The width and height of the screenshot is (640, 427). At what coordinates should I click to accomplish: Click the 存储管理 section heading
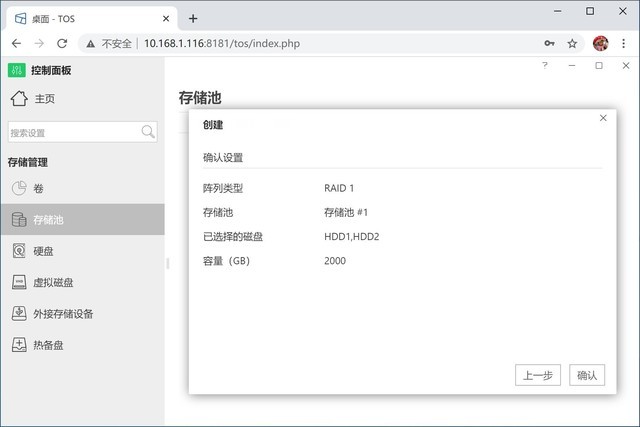click(x=28, y=162)
